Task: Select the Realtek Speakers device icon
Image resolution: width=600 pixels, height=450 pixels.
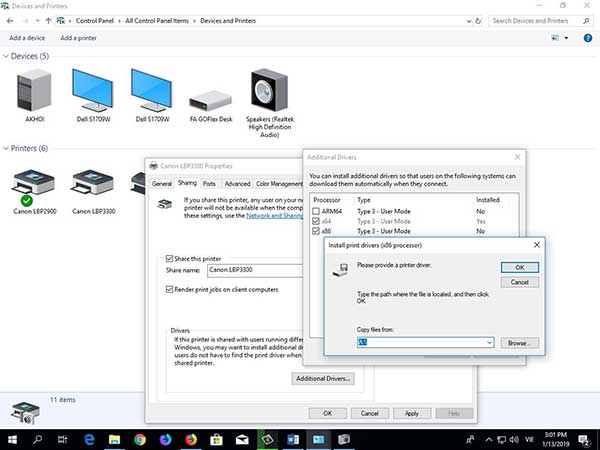Action: (x=269, y=90)
